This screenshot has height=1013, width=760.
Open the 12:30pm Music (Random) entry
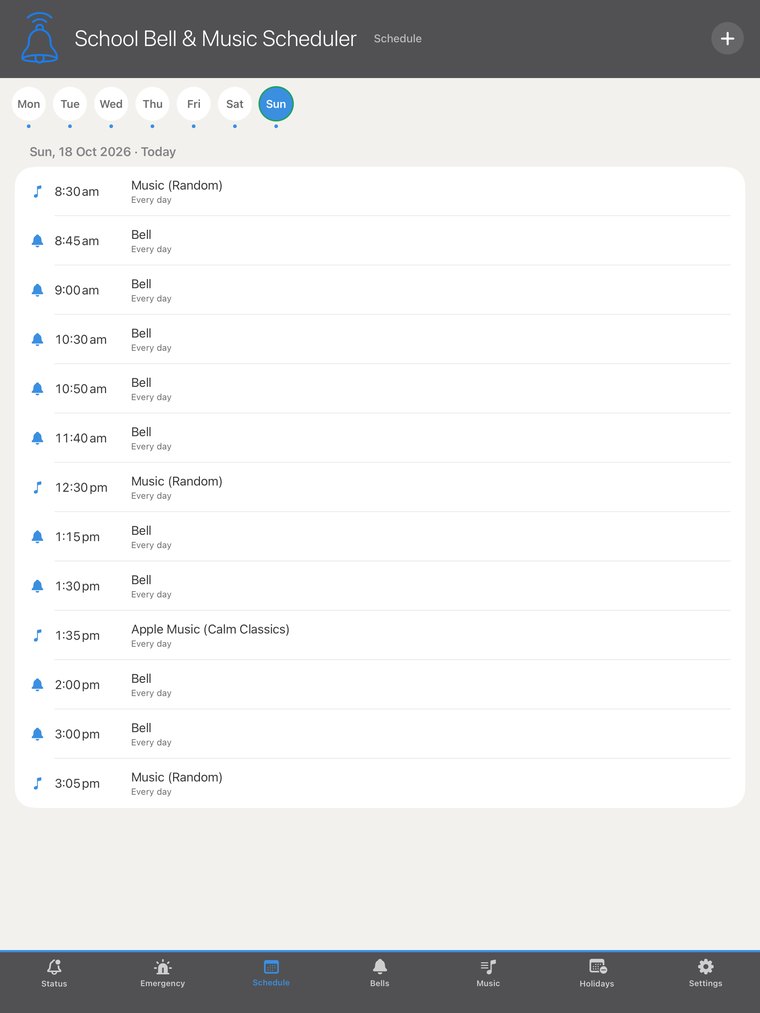[x=380, y=487]
